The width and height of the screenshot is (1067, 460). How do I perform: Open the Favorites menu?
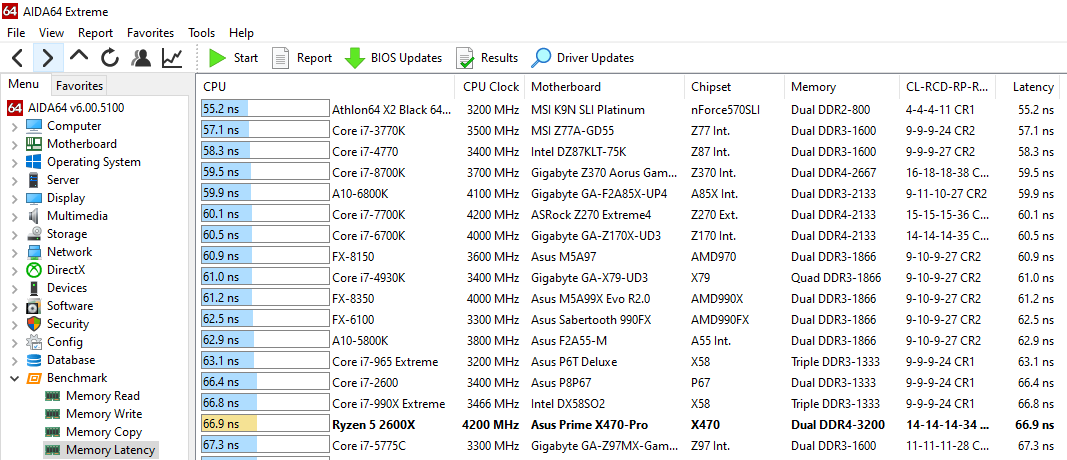point(150,33)
